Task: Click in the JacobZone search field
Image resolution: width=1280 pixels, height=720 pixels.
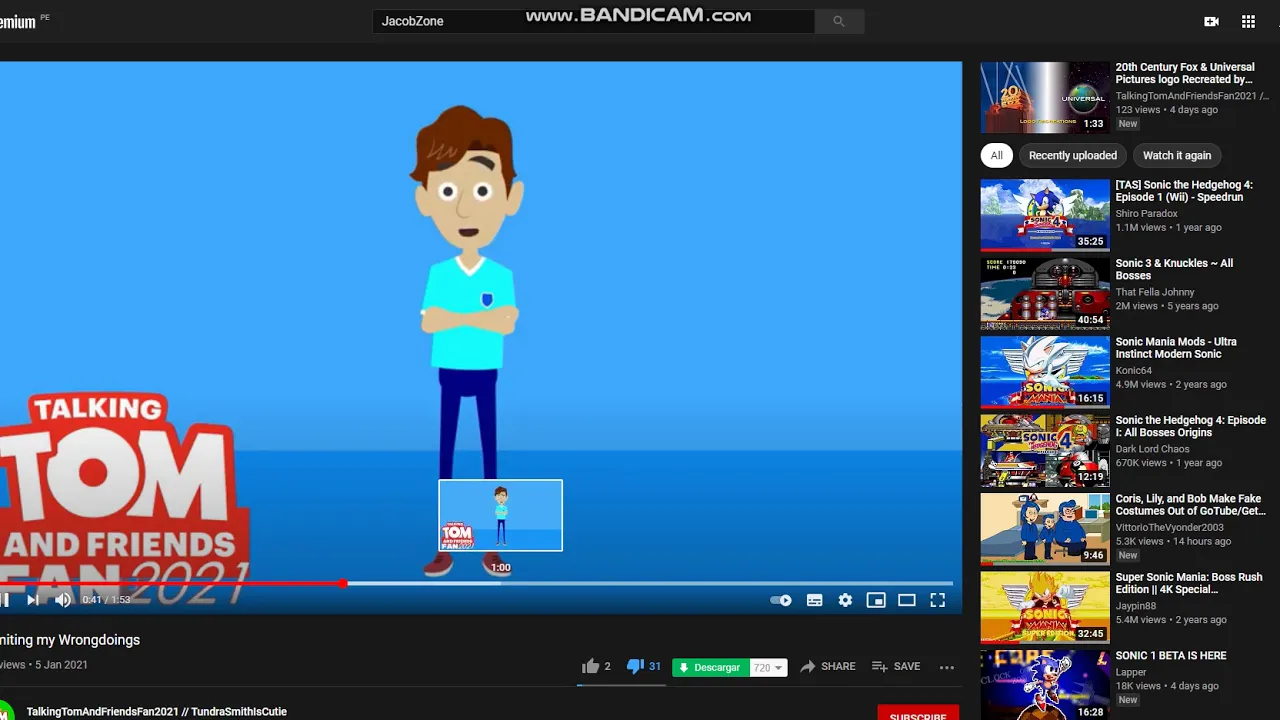Action: 594,21
